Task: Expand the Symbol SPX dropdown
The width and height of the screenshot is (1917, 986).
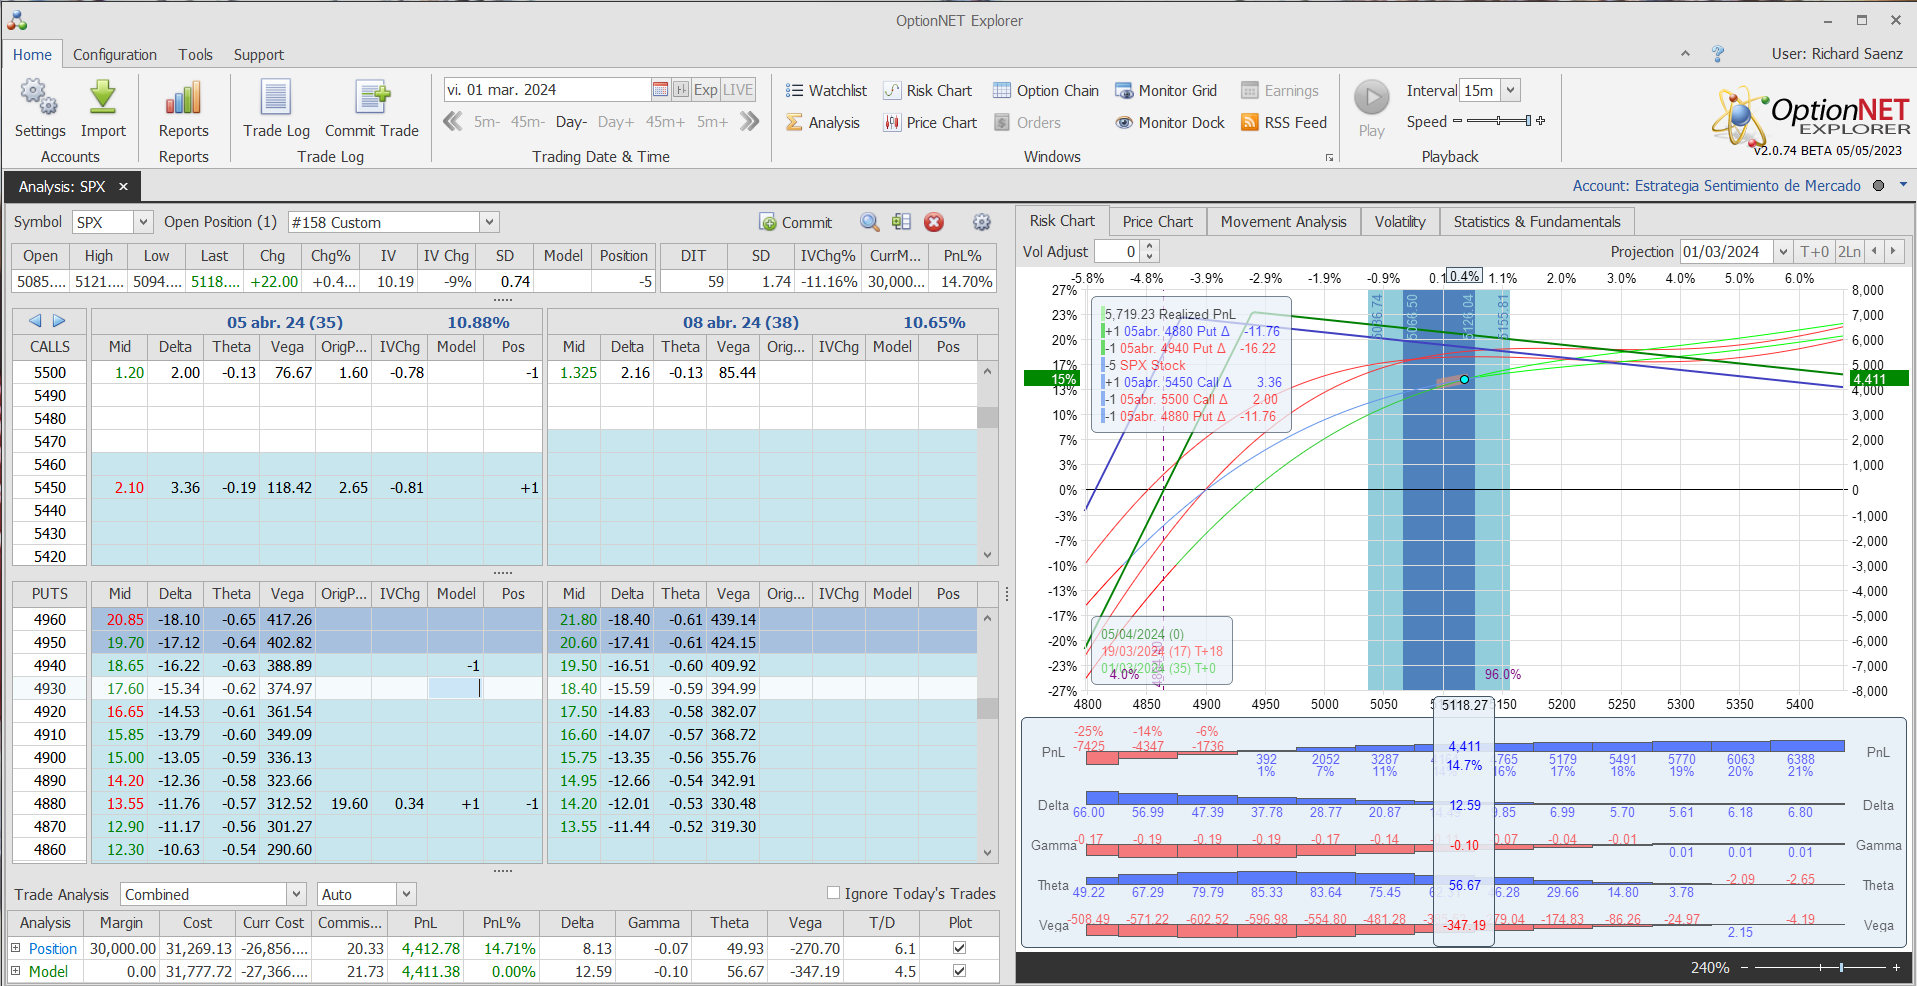Action: [143, 222]
